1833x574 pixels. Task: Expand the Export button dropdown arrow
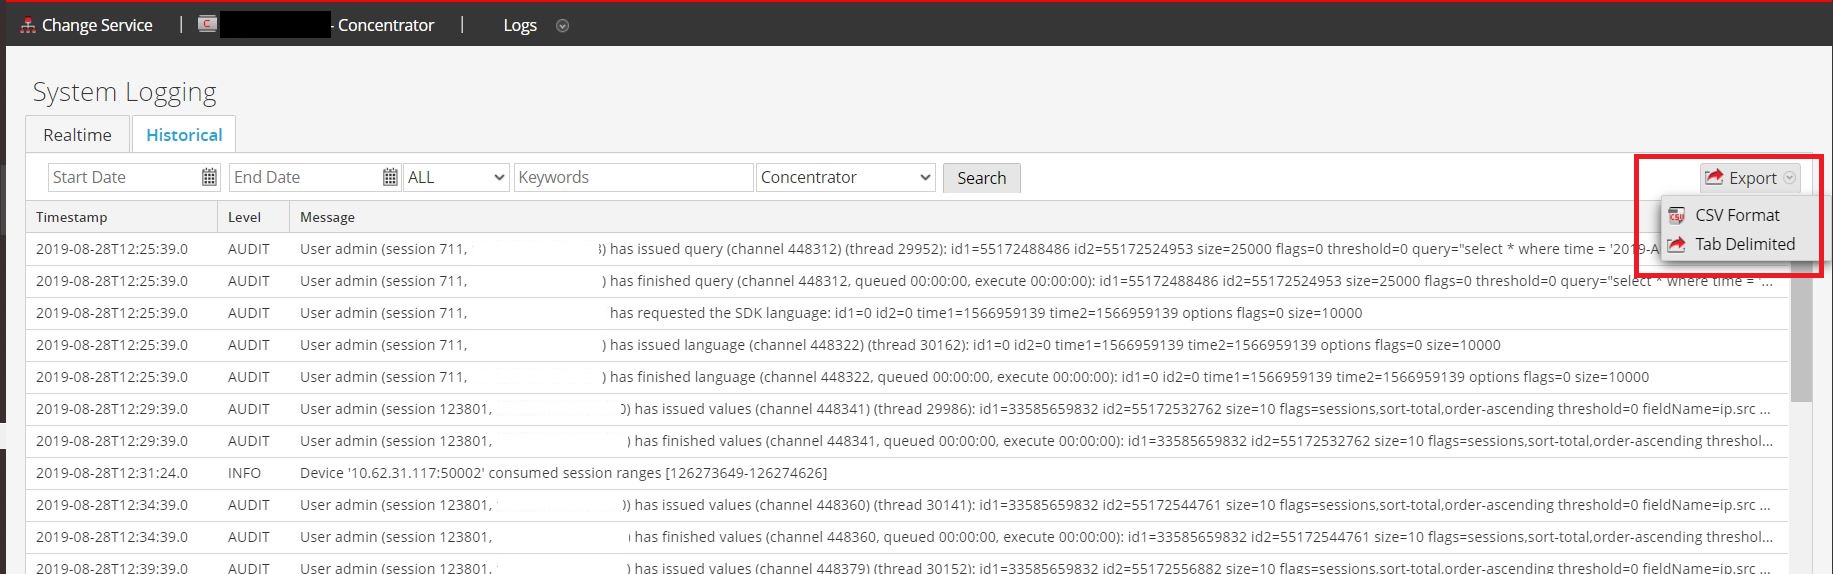[1790, 178]
